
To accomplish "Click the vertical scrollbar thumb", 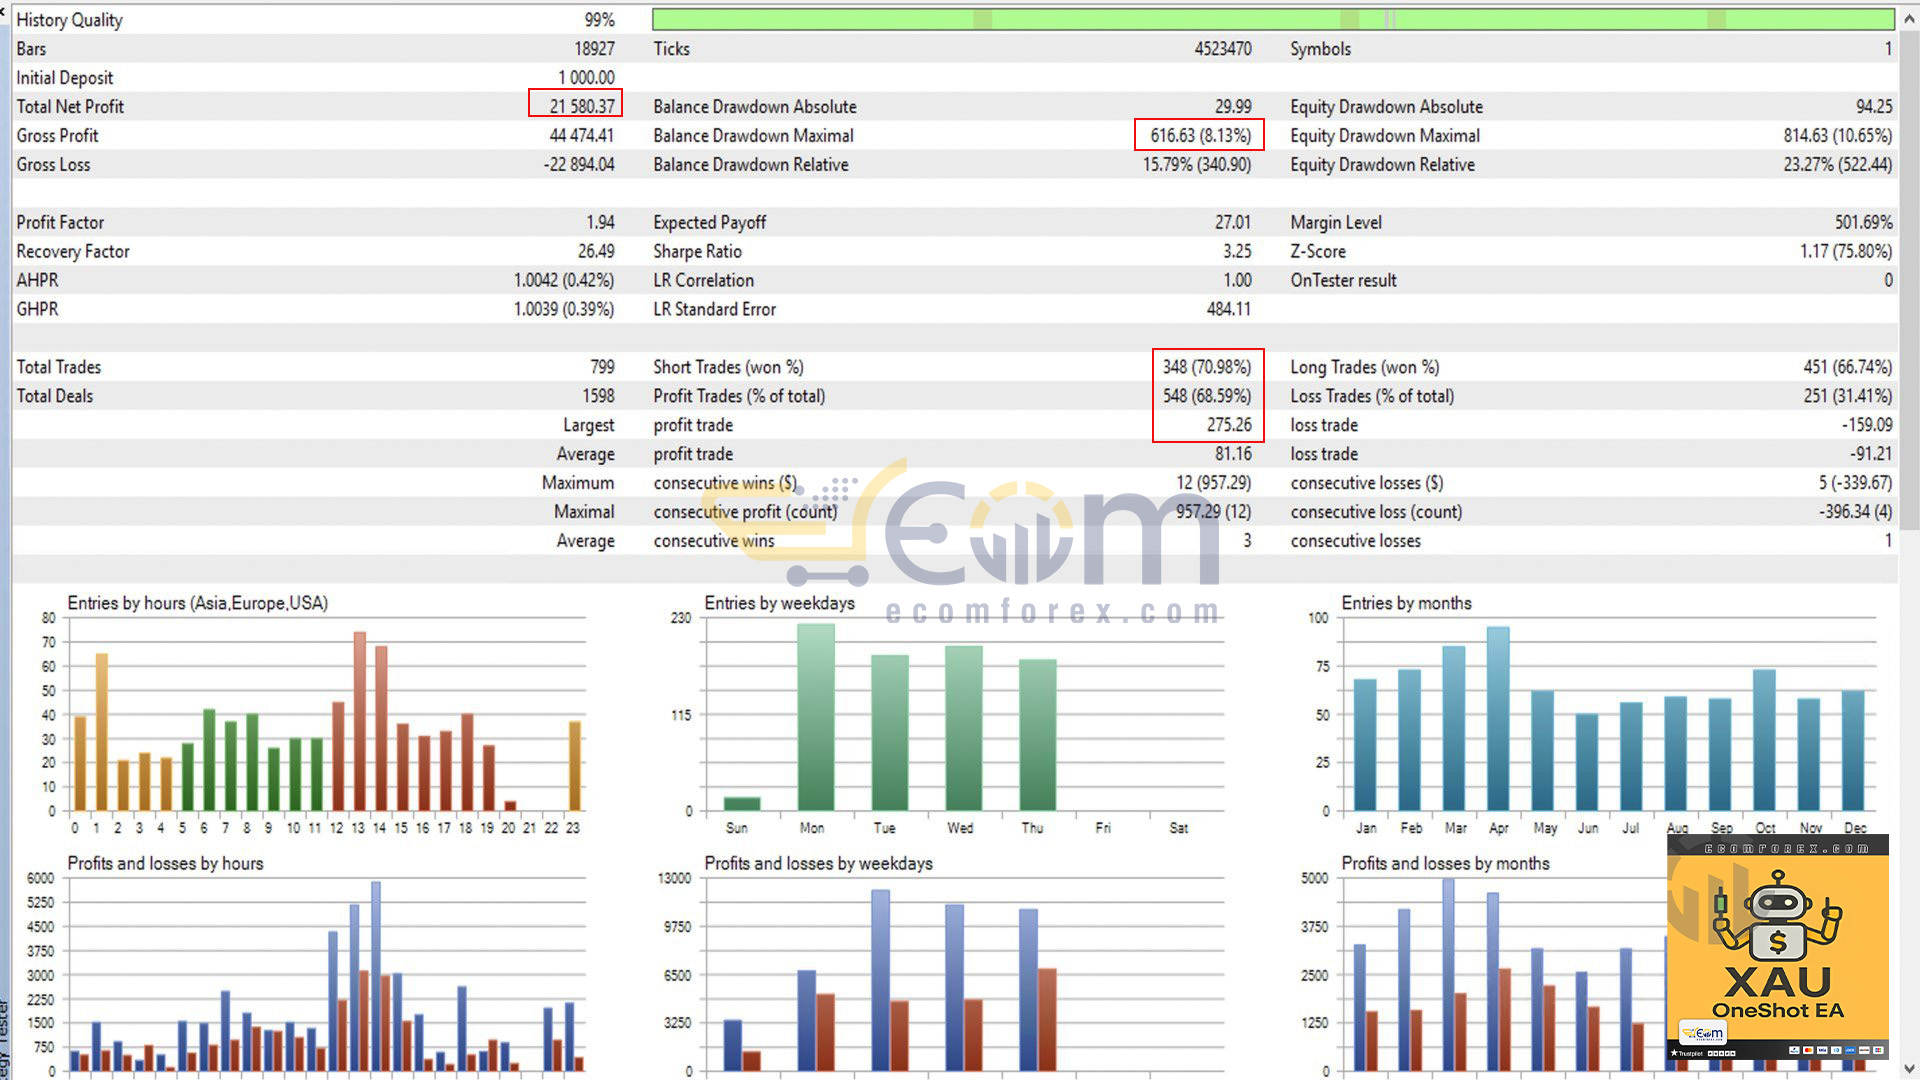I will tap(1909, 280).
